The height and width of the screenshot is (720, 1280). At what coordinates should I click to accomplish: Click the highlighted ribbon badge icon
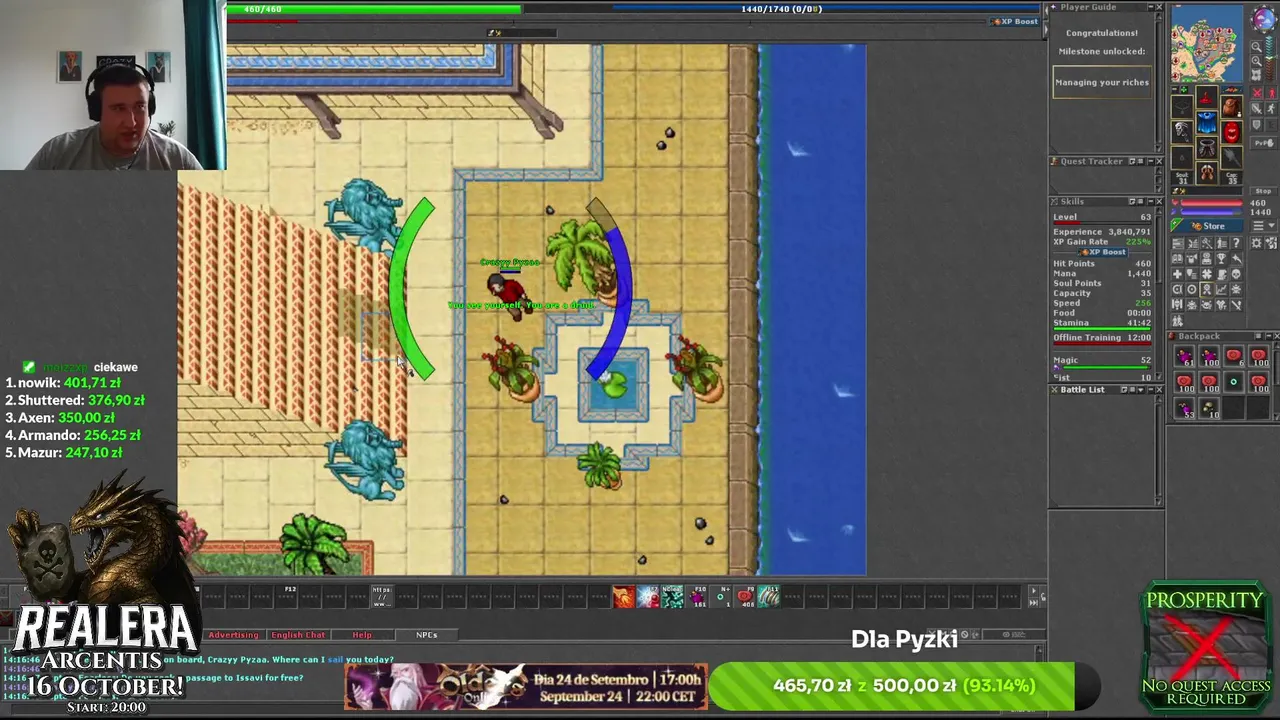(1207, 289)
